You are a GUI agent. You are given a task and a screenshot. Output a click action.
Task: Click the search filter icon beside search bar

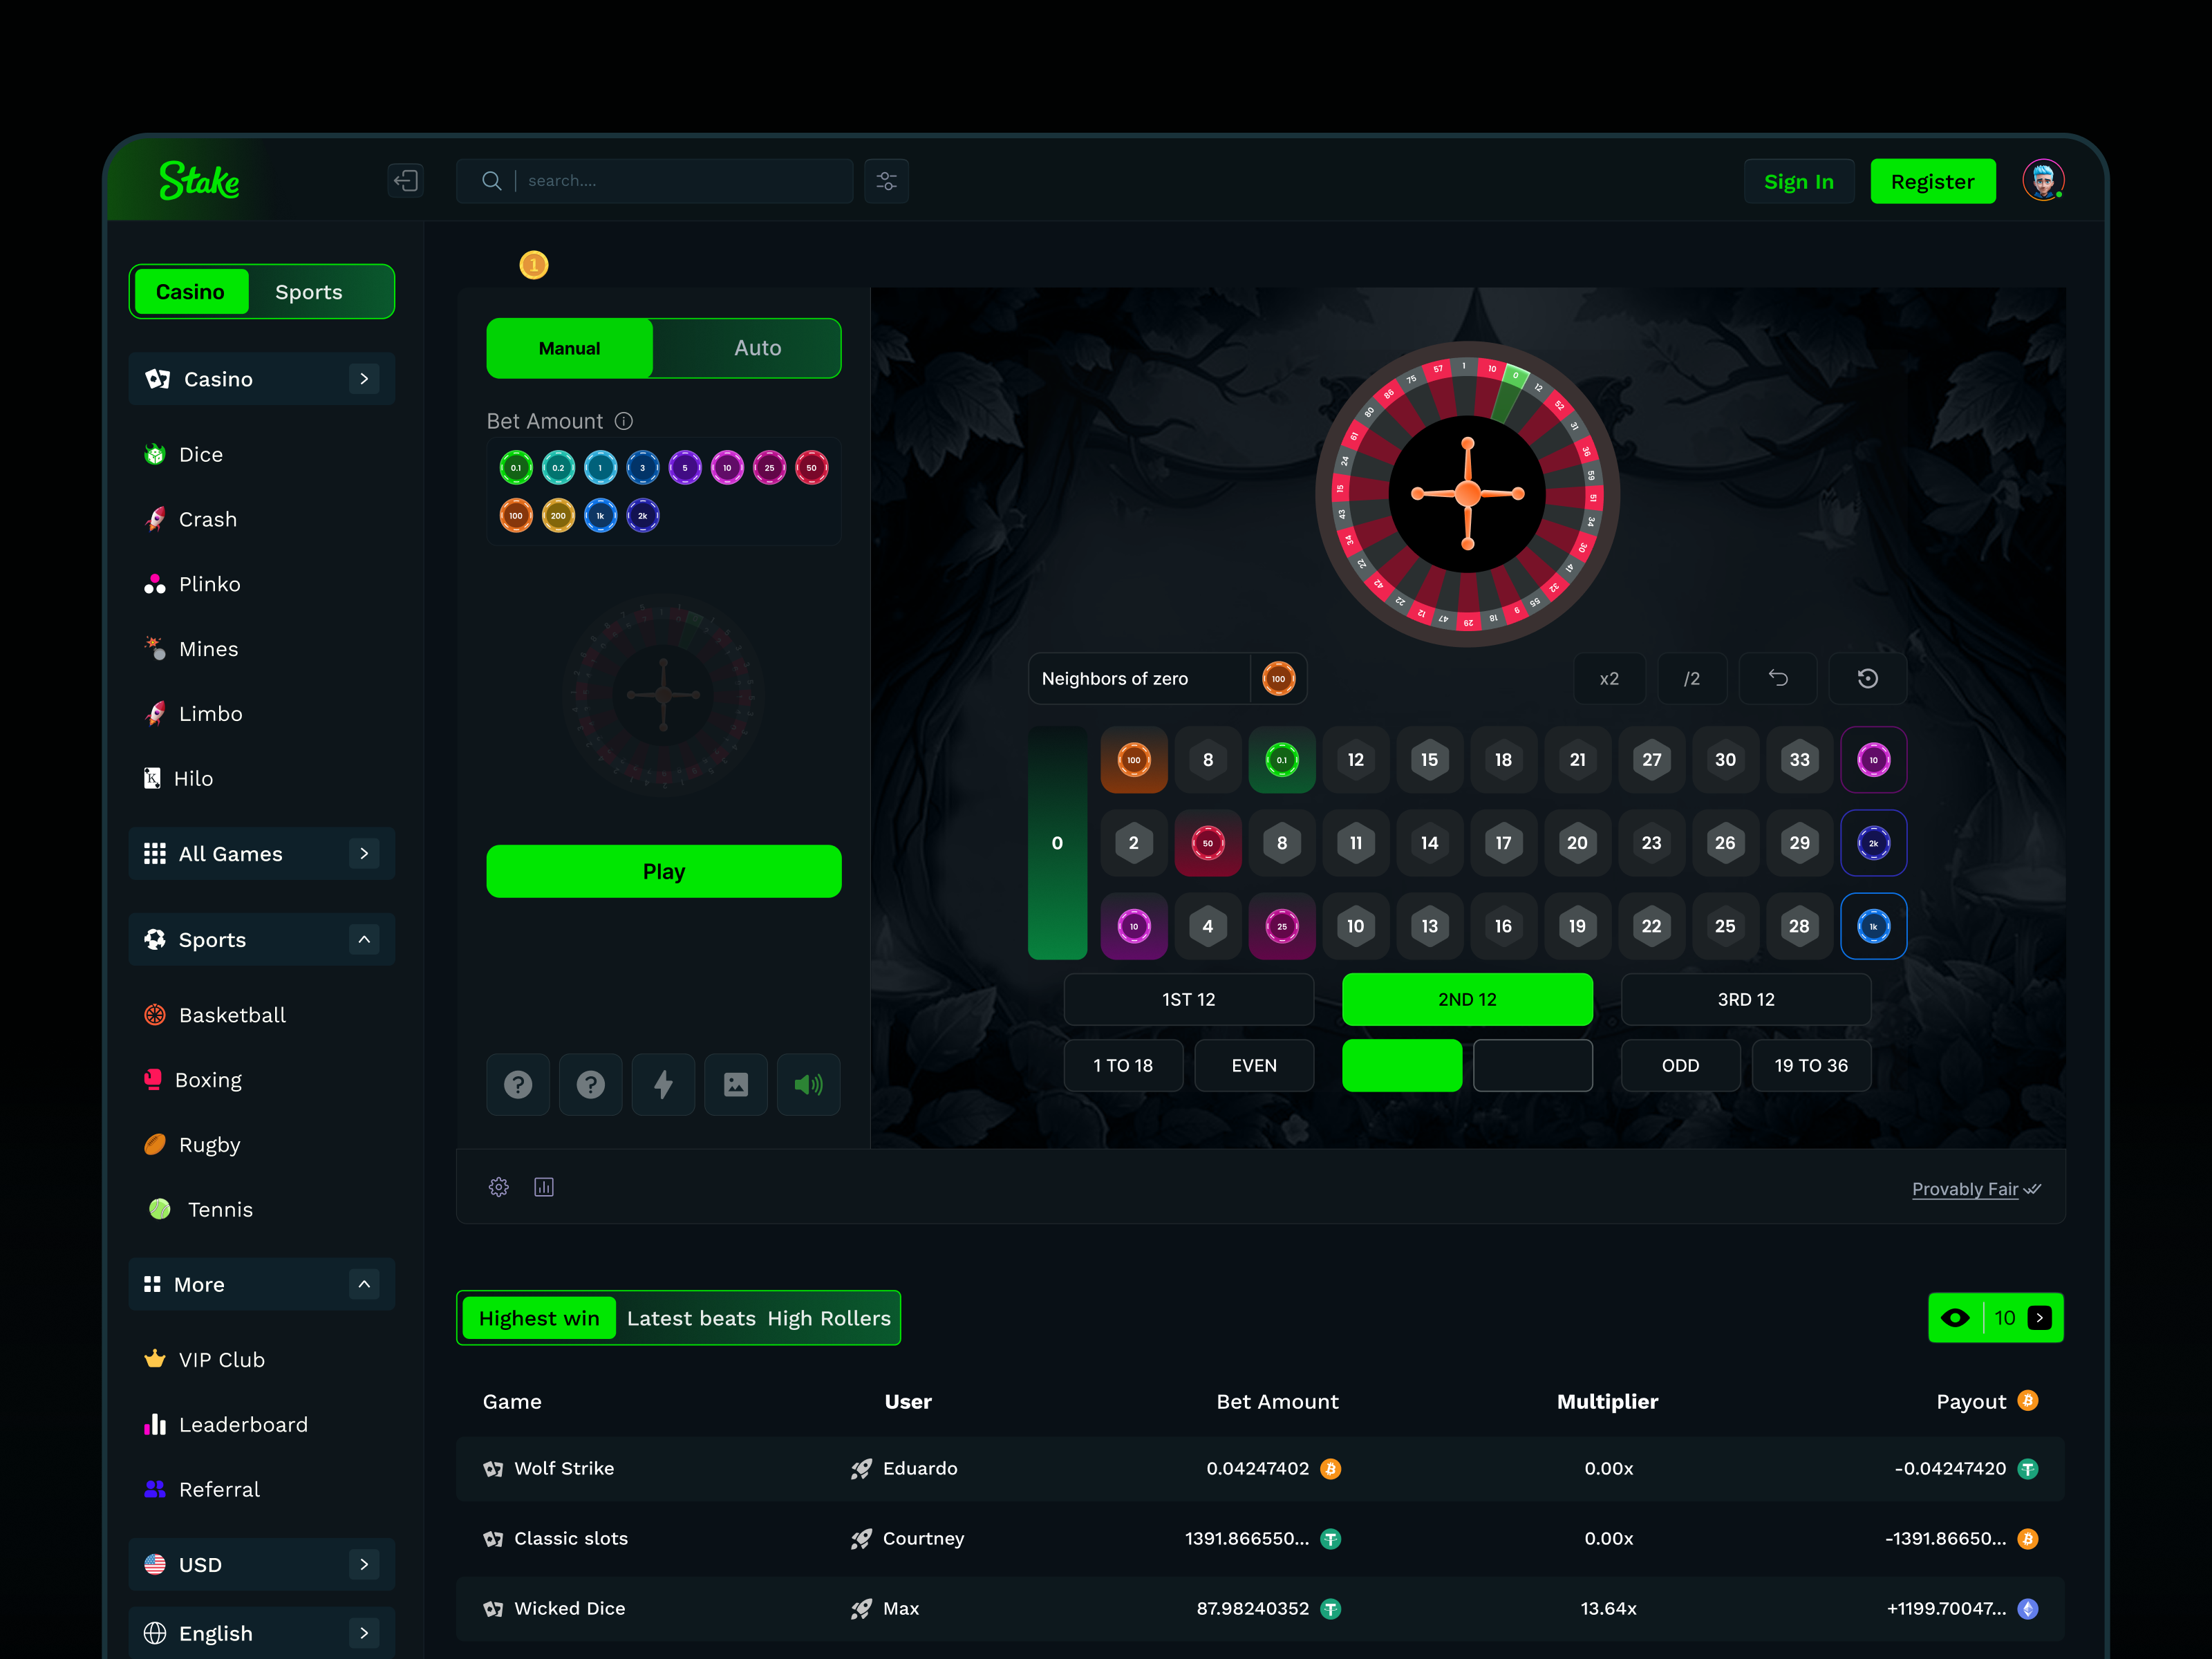(x=886, y=180)
